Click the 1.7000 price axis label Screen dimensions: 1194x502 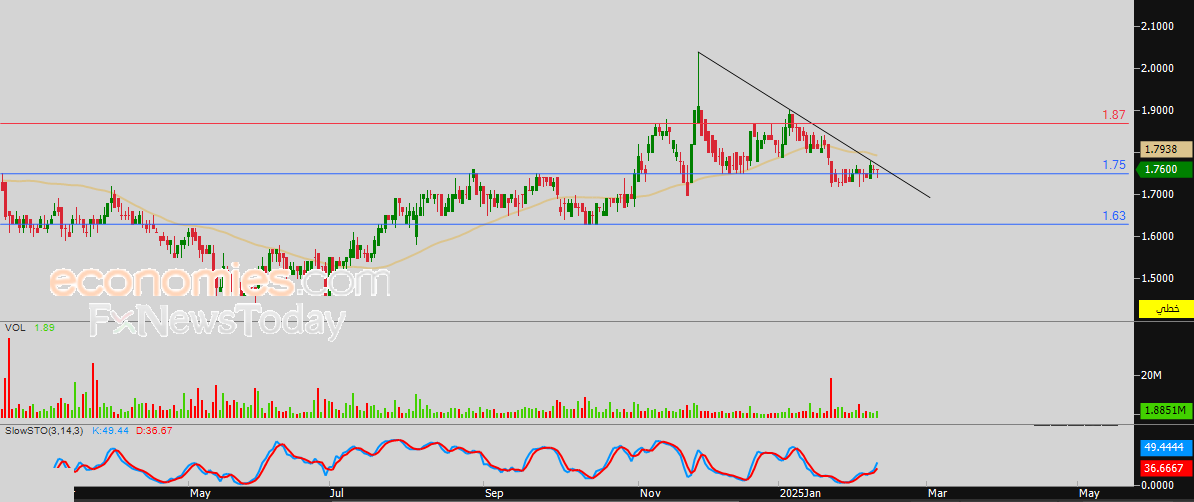pos(1157,195)
